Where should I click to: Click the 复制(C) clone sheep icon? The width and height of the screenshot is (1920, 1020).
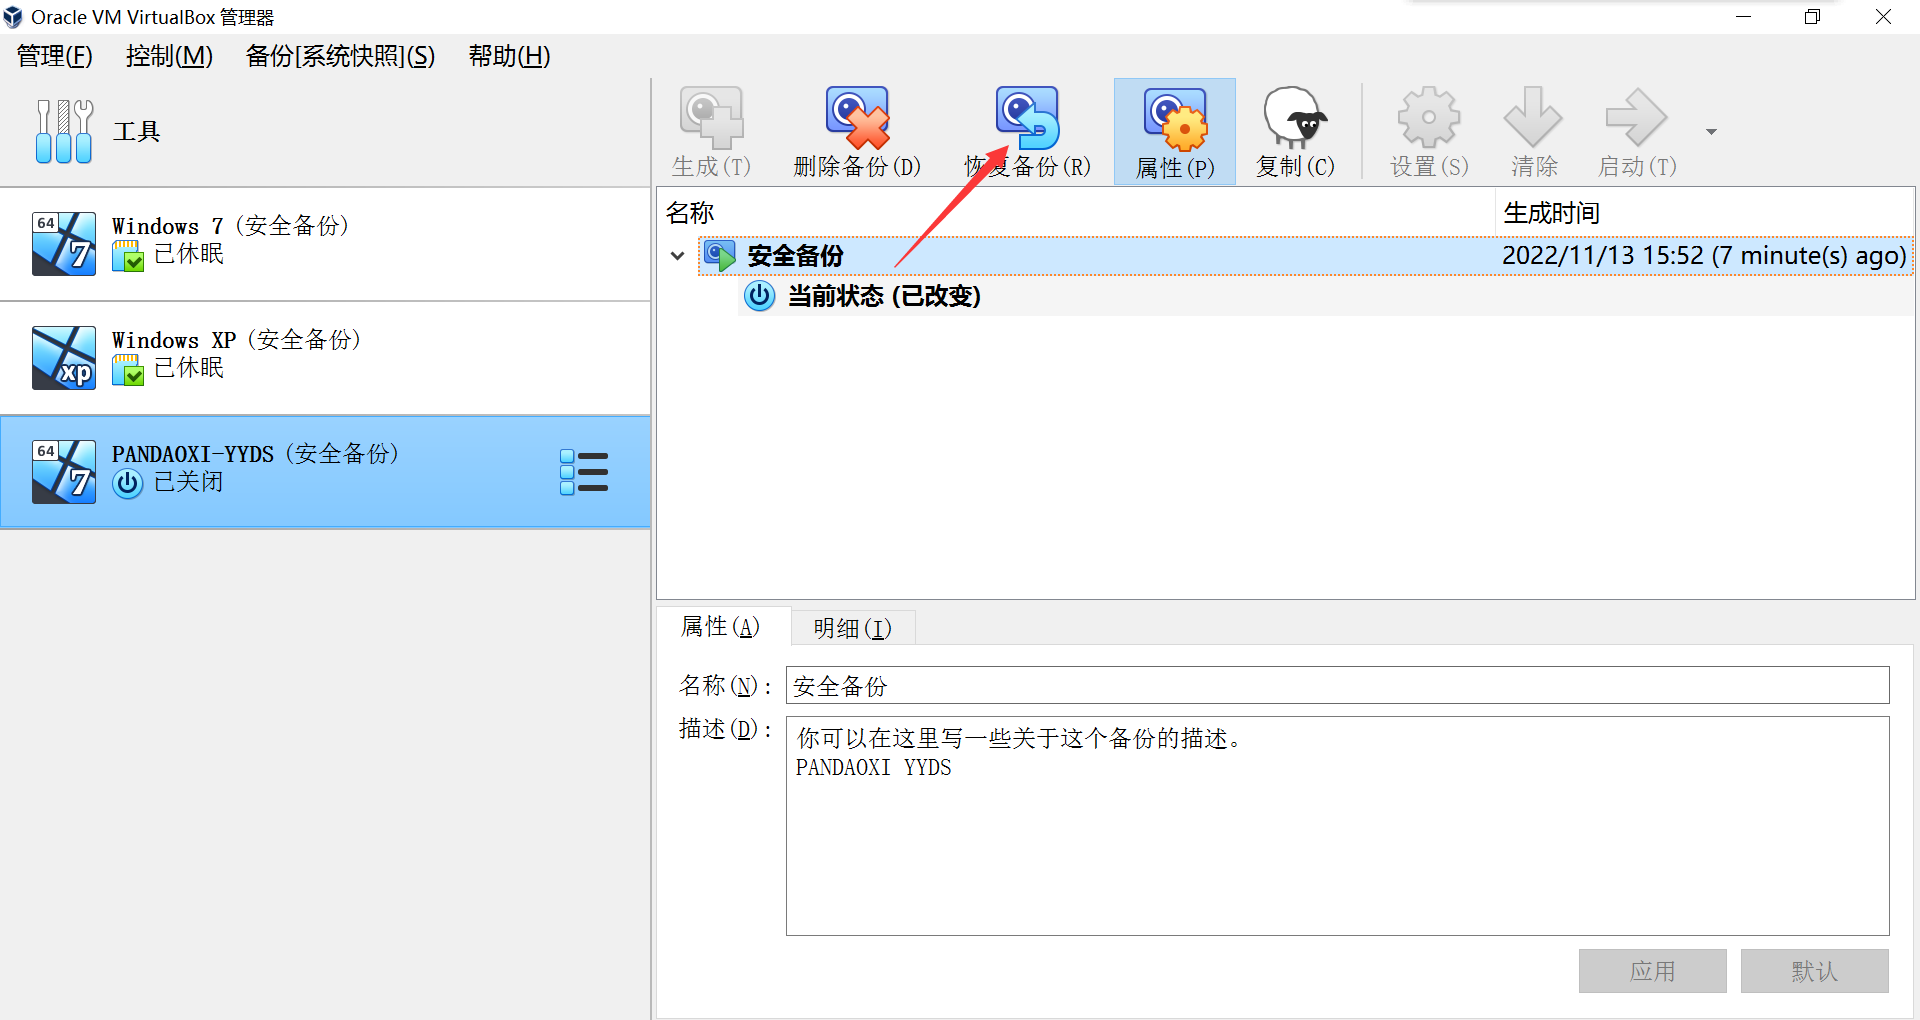(1295, 117)
